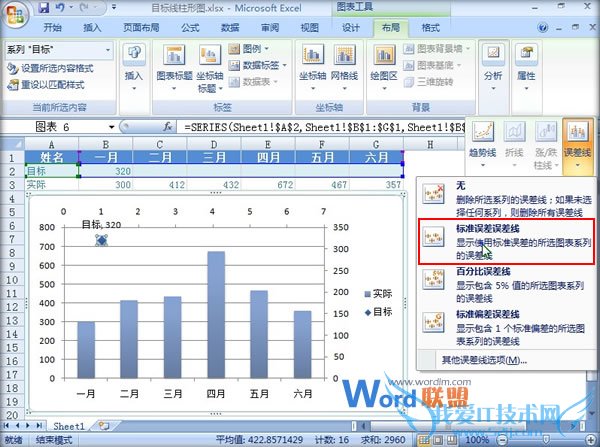Open the Trendline (趋势线) menu
This screenshot has height=447, width=600.
tap(483, 145)
